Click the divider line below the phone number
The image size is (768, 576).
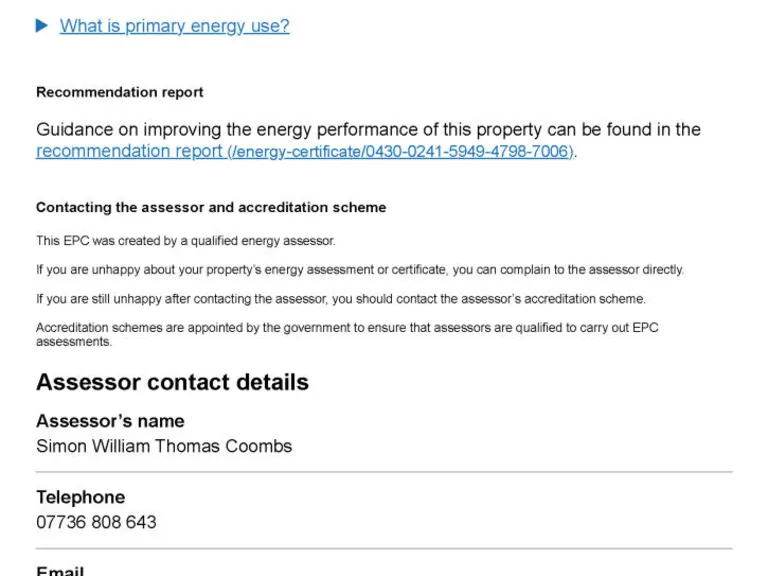(x=384, y=548)
